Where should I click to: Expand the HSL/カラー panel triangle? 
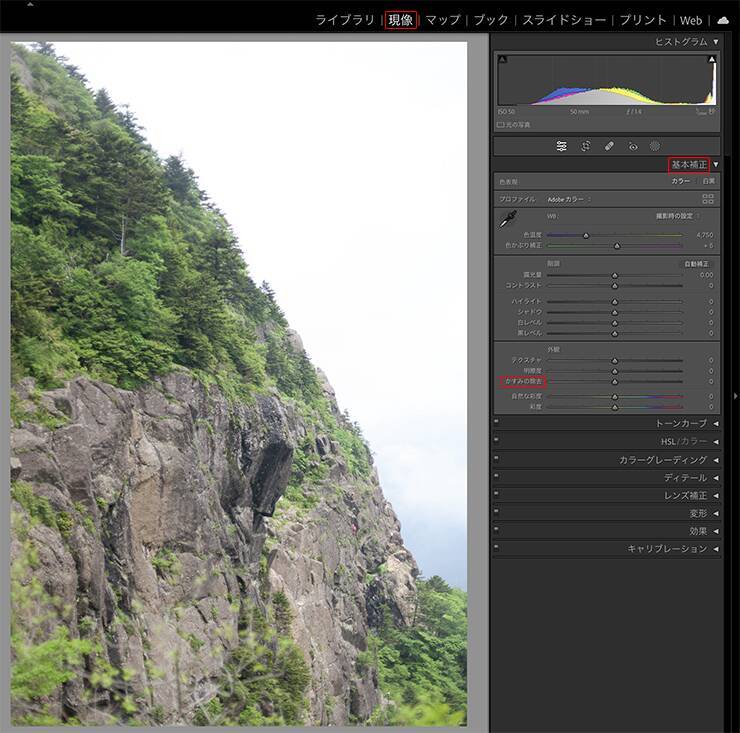coord(716,442)
